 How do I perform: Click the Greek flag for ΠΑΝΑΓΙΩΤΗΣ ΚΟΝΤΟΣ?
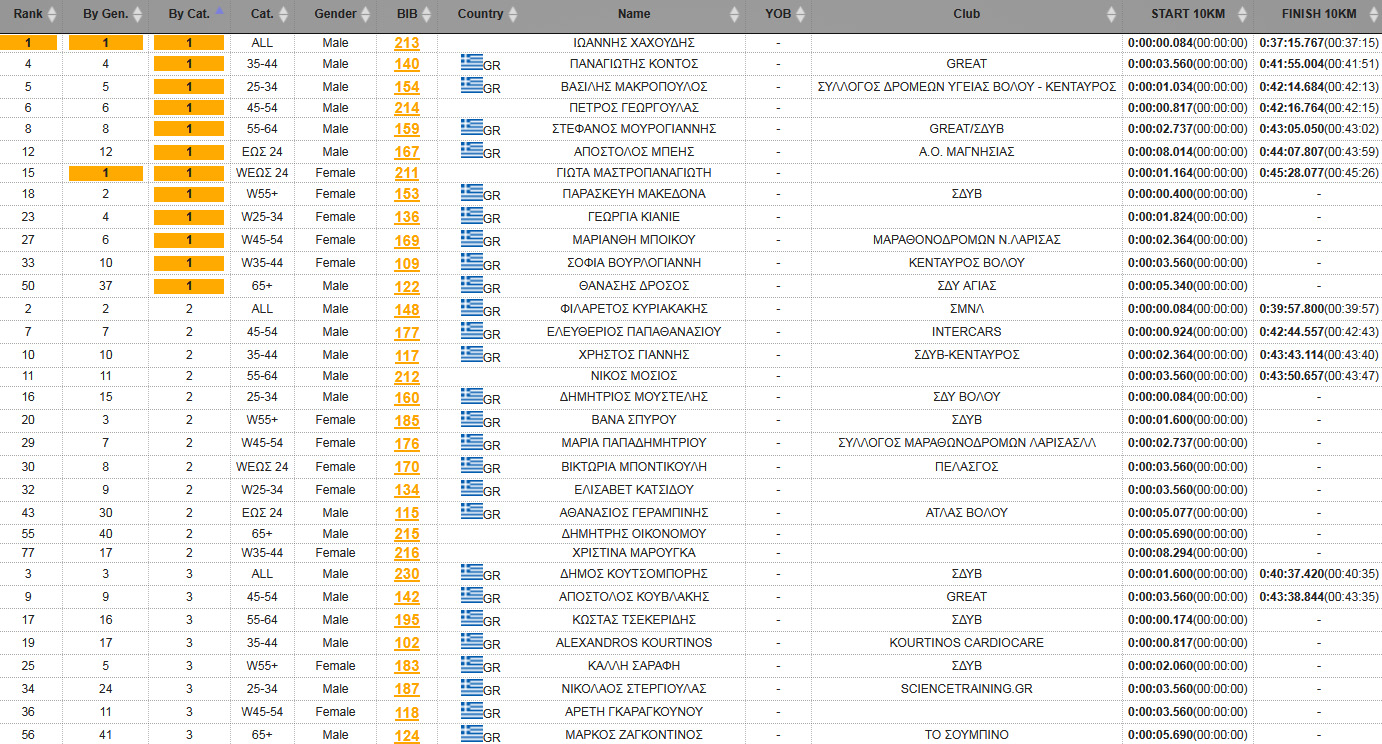pos(471,62)
